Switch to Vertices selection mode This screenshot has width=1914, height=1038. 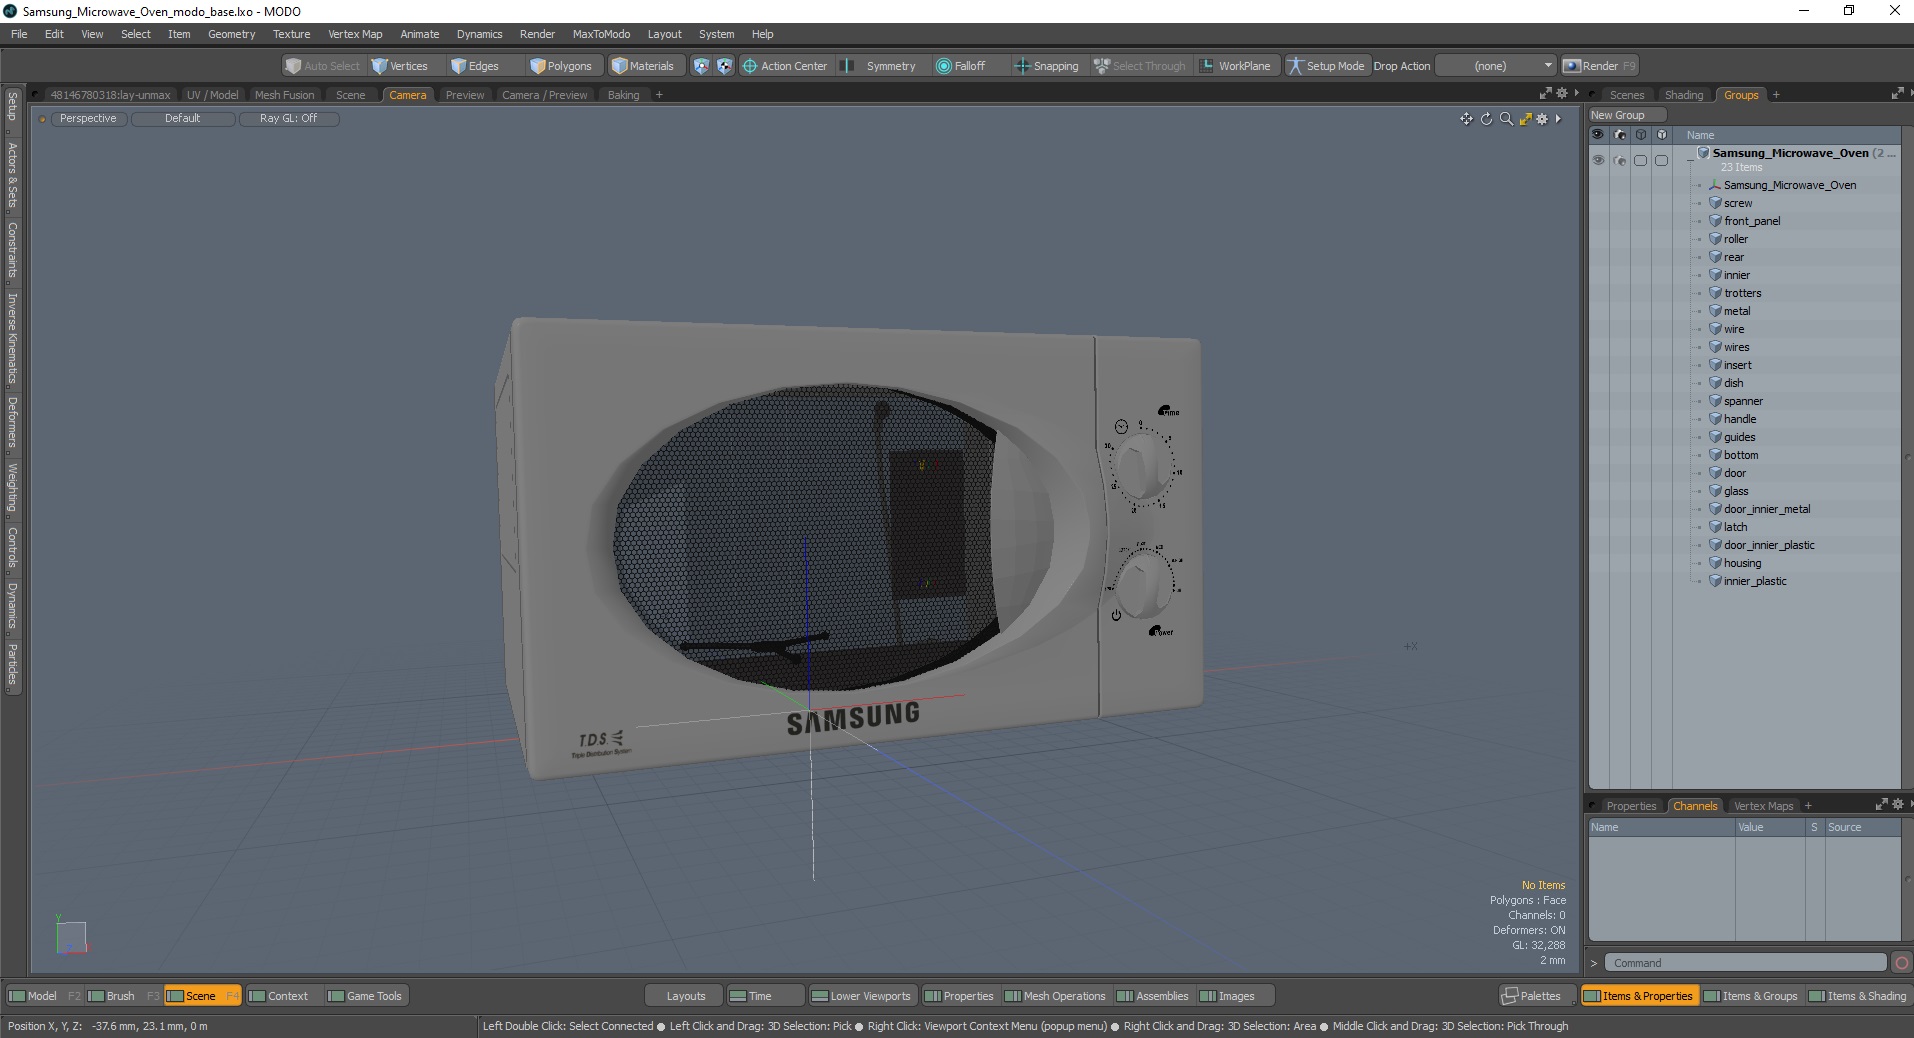(x=399, y=66)
